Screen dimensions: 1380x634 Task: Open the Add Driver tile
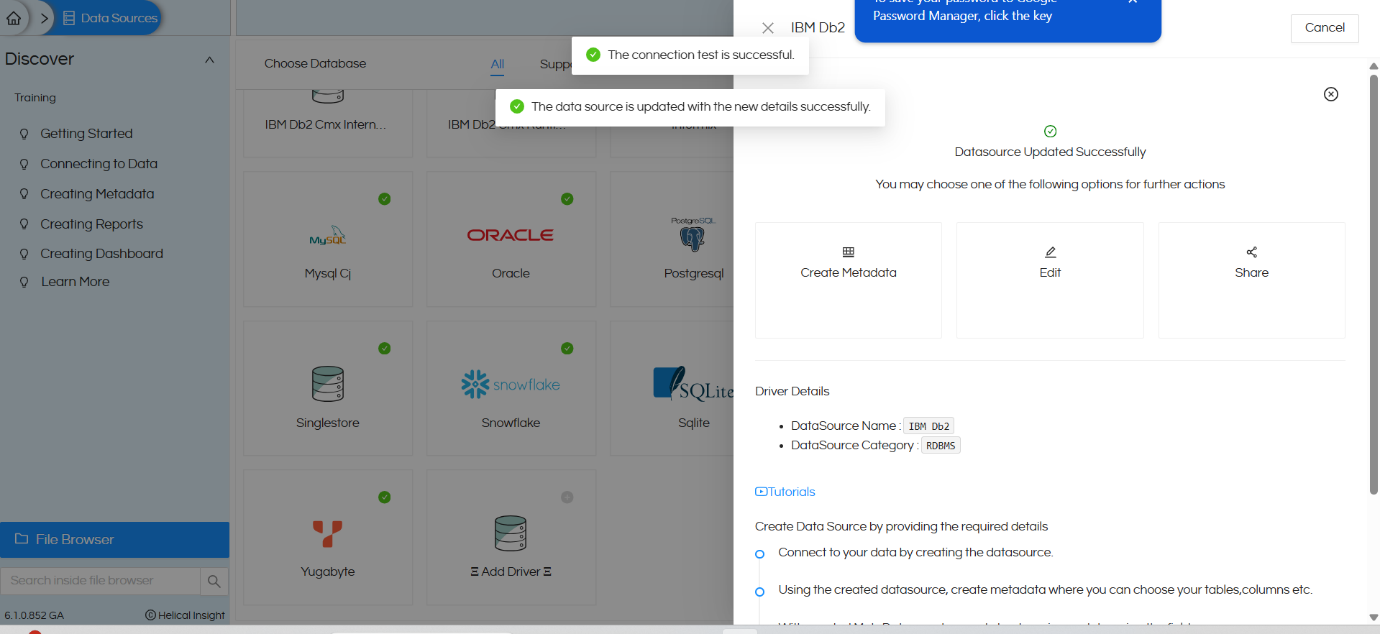pos(511,537)
